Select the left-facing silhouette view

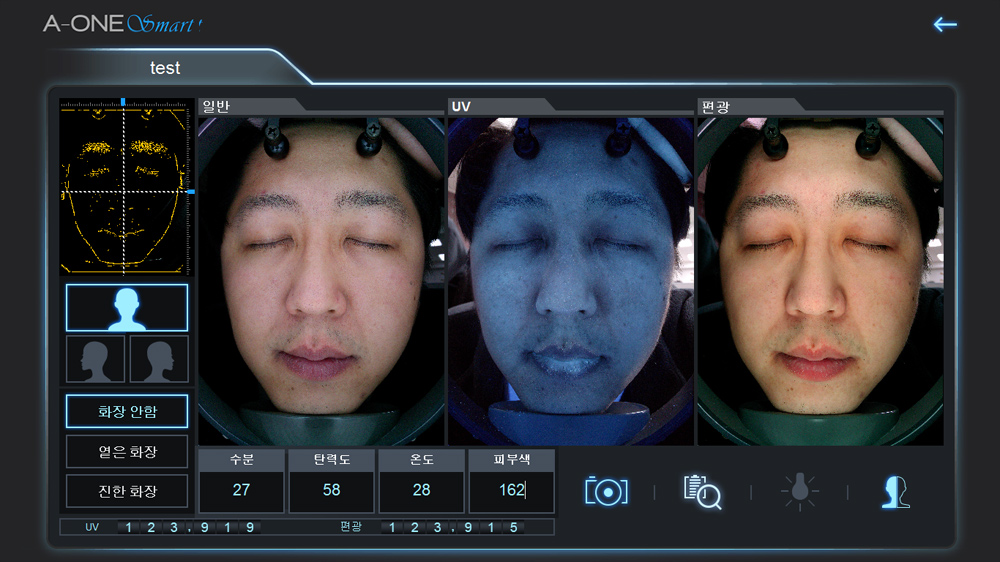[95, 358]
